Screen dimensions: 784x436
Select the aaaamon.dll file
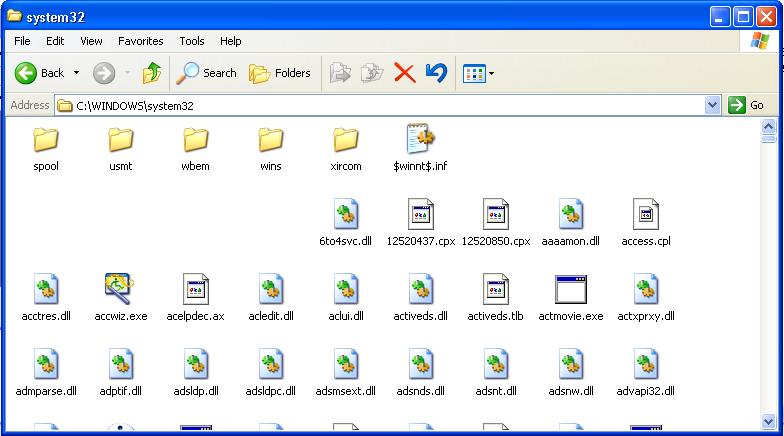570,223
